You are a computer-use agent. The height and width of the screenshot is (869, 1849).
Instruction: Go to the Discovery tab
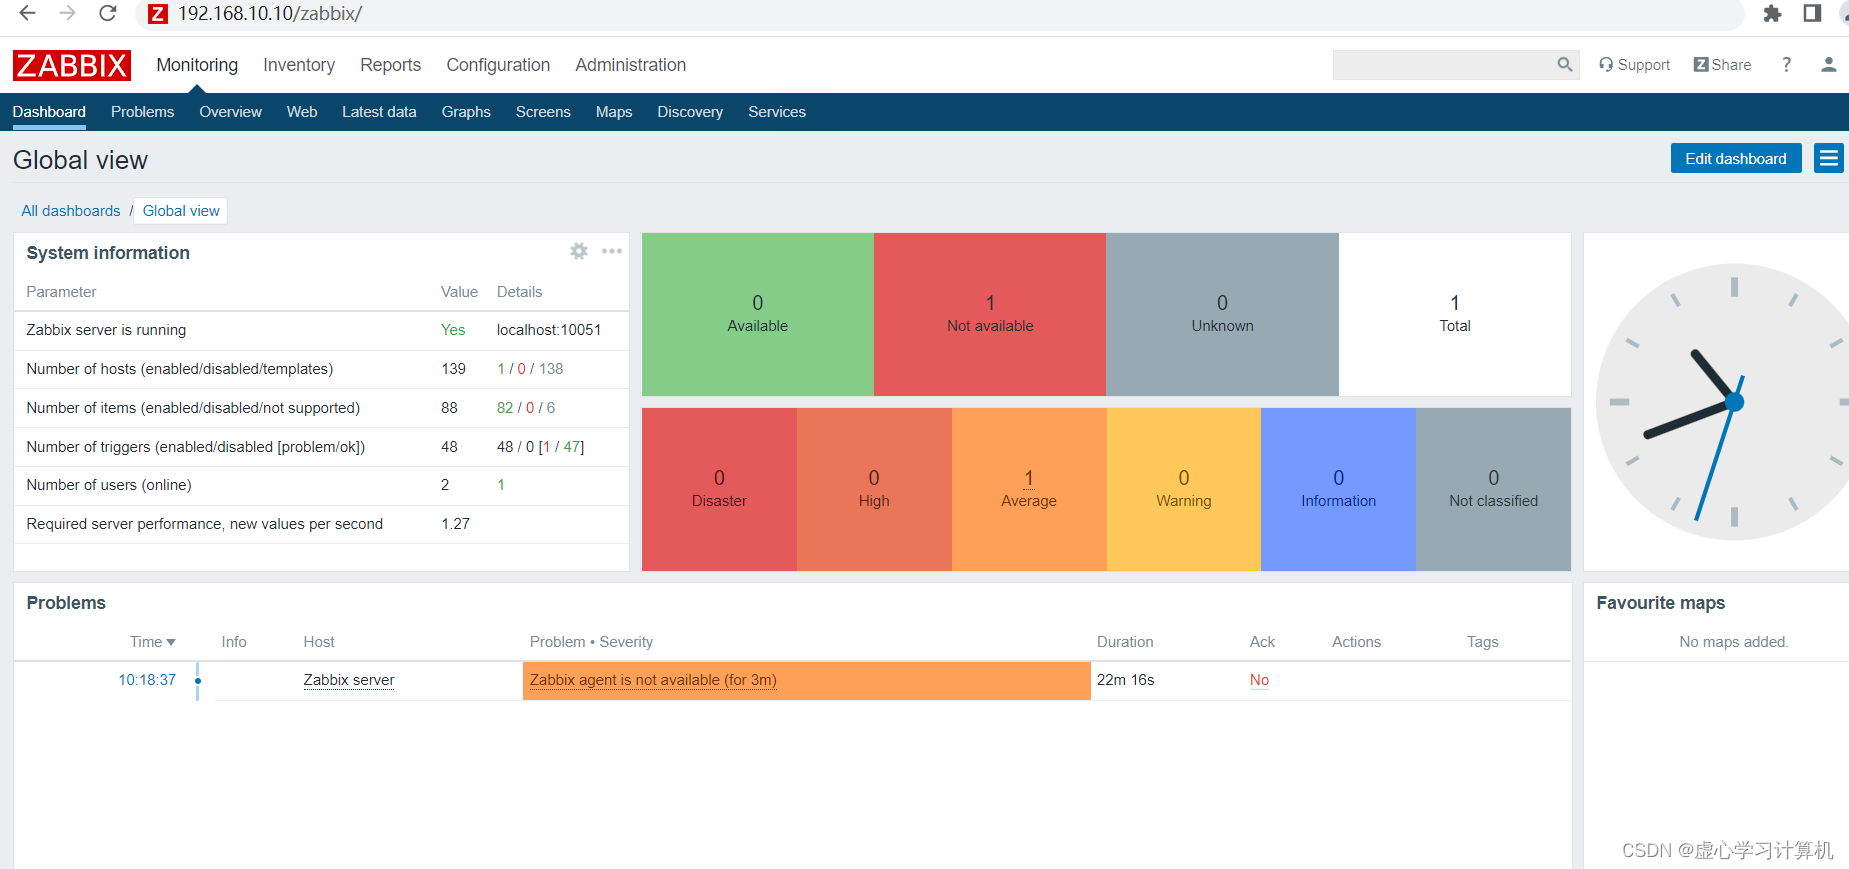click(x=690, y=112)
